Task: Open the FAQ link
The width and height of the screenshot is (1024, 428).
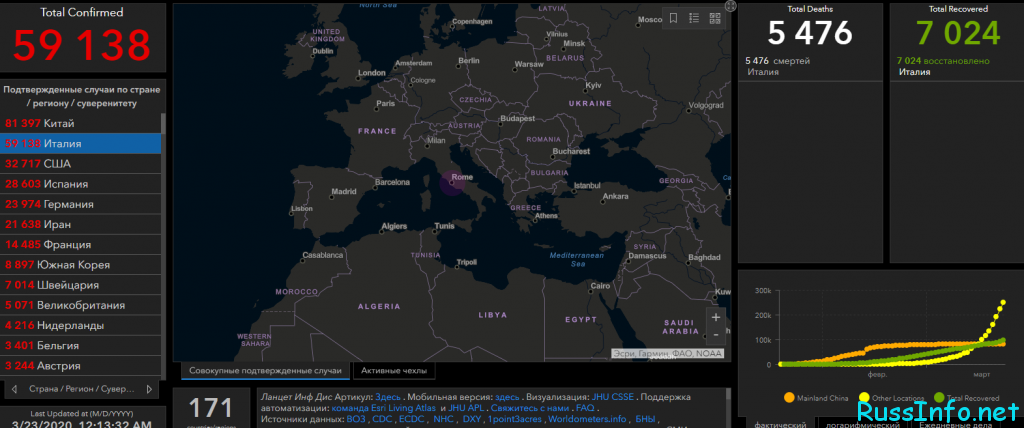Action: click(585, 408)
